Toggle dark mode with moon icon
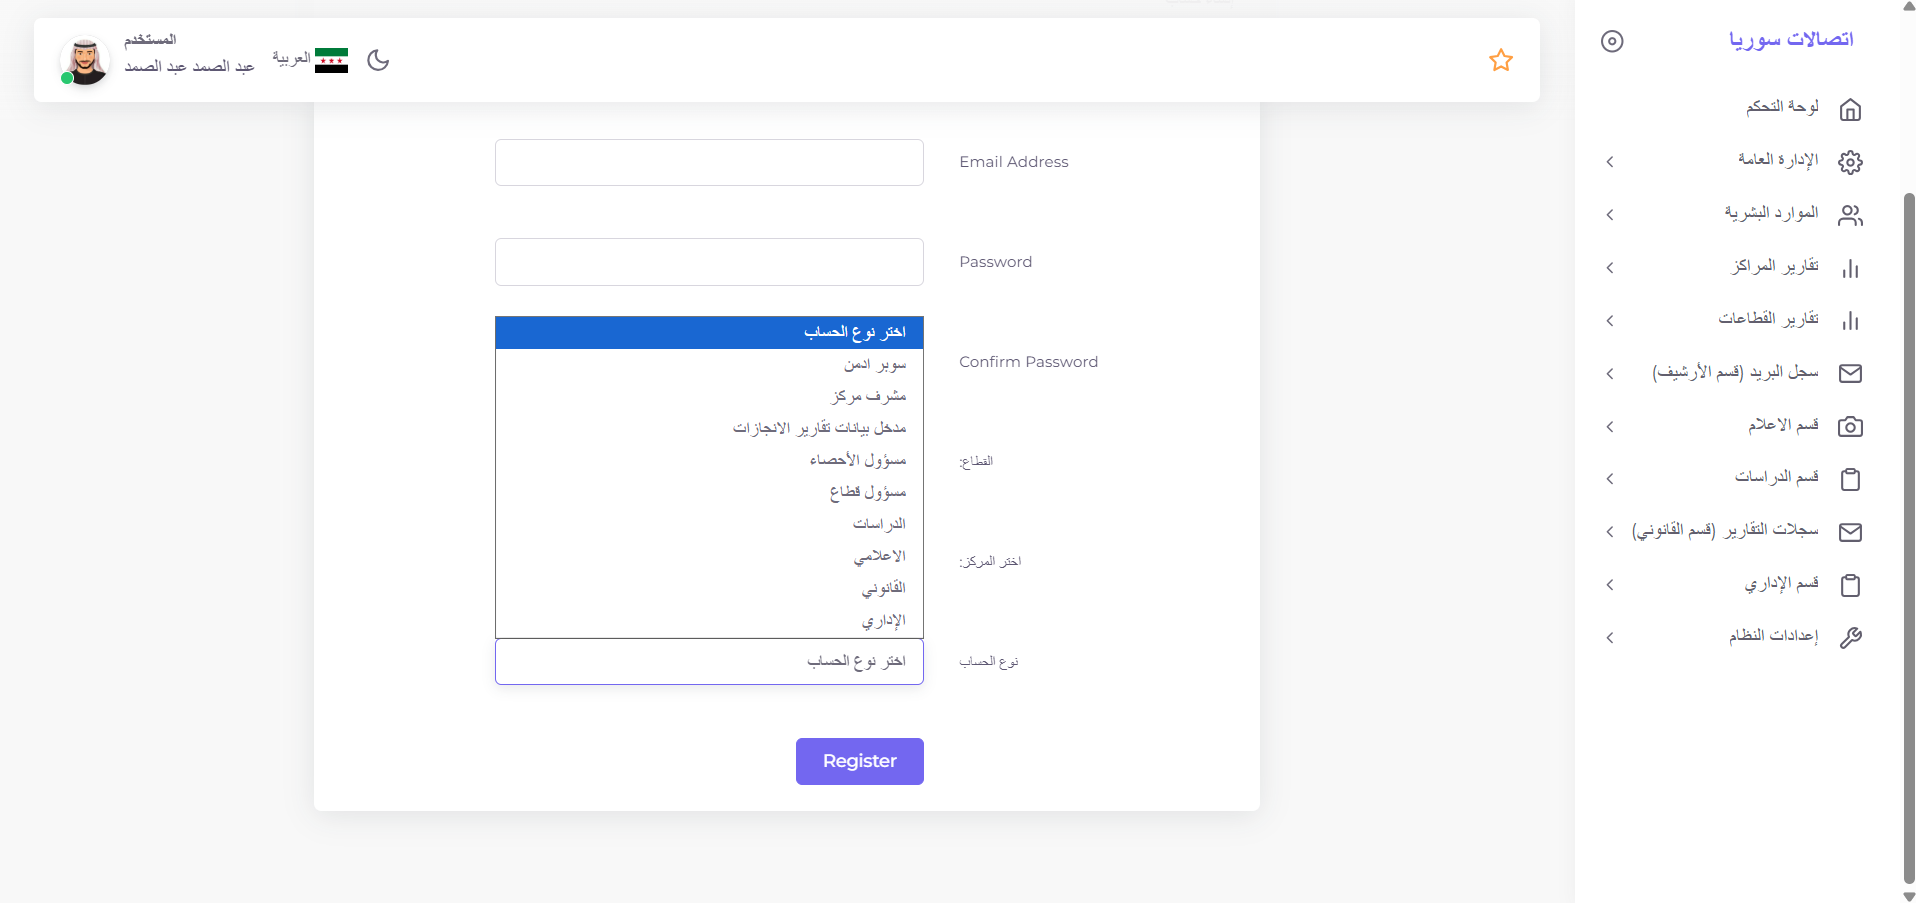 click(378, 60)
